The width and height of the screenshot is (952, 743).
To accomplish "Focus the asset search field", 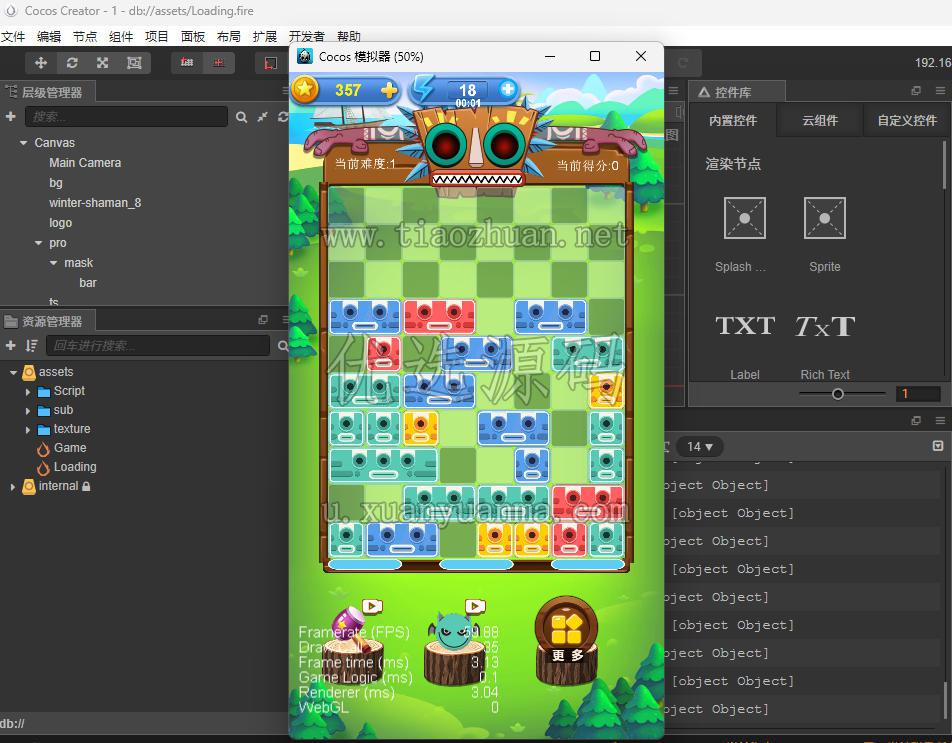I will [158, 345].
